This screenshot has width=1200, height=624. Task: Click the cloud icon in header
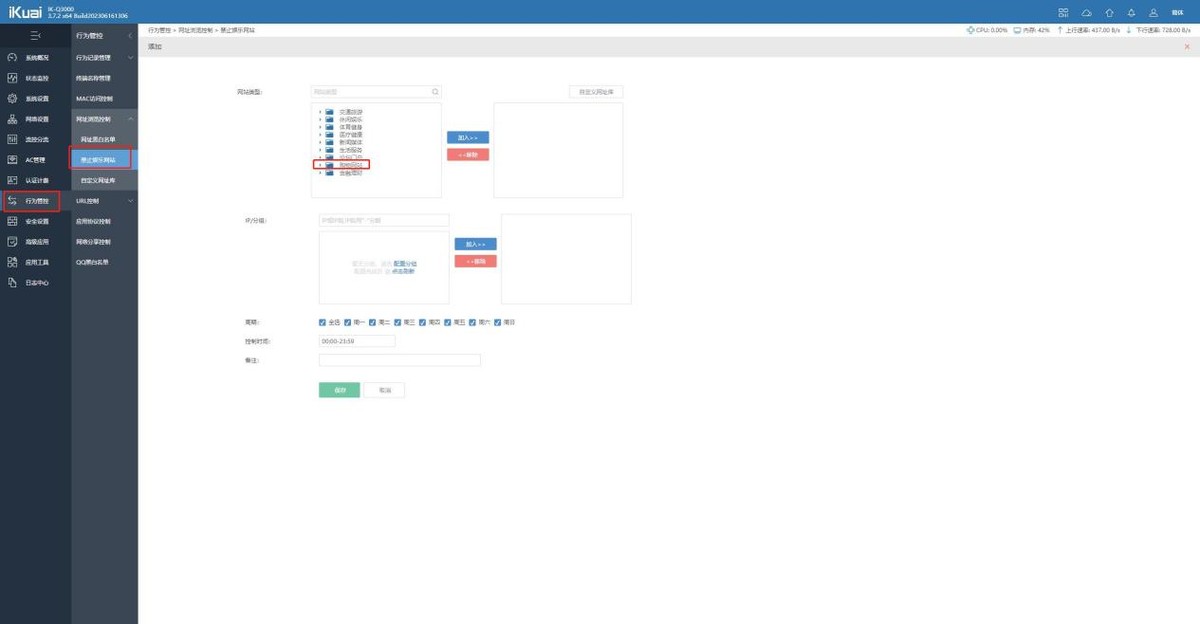[1086, 12]
